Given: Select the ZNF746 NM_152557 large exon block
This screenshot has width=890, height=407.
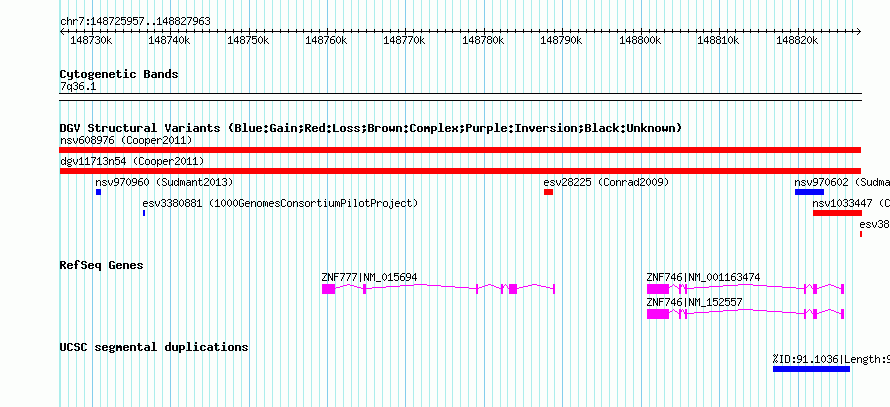Looking at the screenshot, I should coord(658,314).
